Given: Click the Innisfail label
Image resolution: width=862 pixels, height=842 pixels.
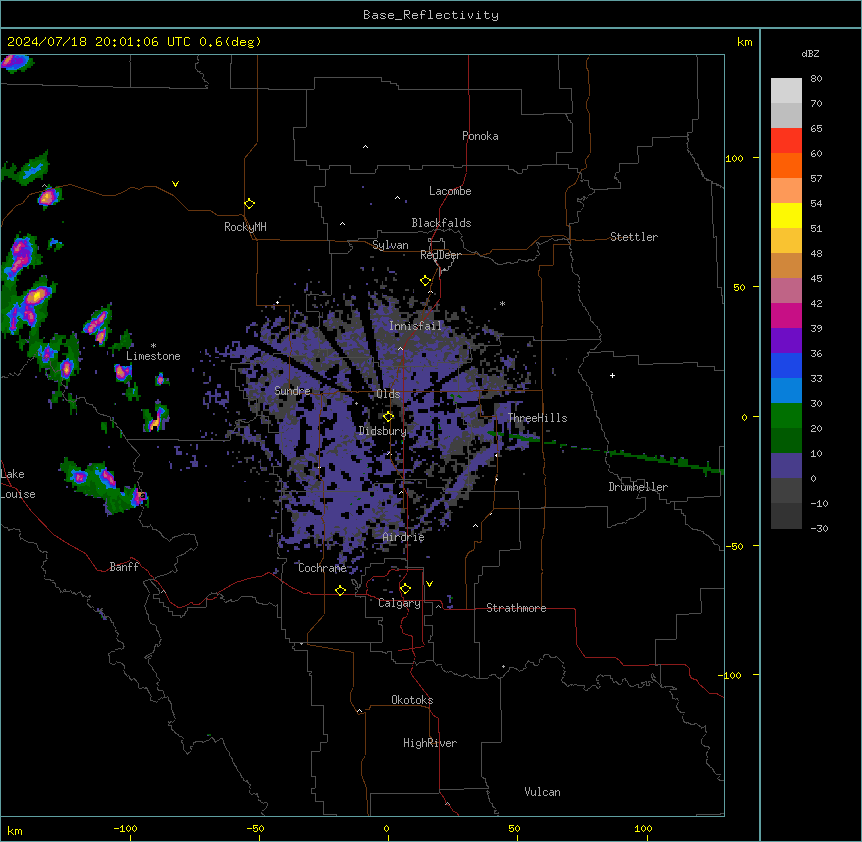Looking at the screenshot, I should tap(415, 326).
